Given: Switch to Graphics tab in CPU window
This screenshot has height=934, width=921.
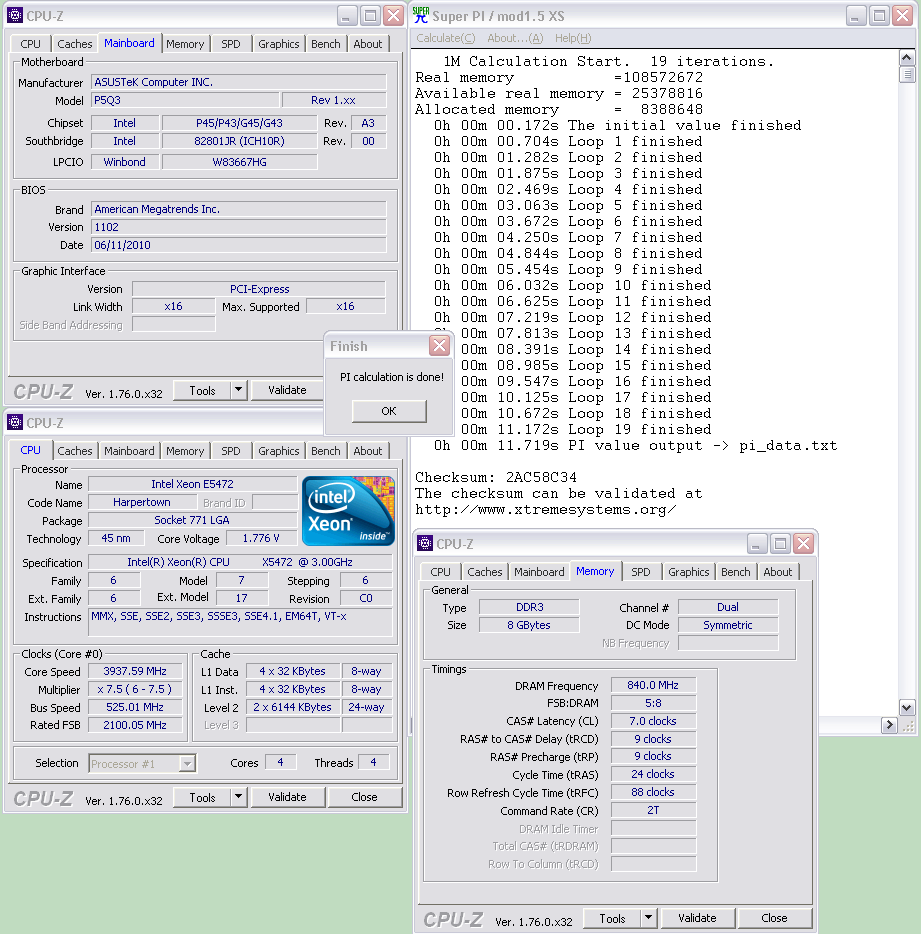Looking at the screenshot, I should pyautogui.click(x=278, y=450).
